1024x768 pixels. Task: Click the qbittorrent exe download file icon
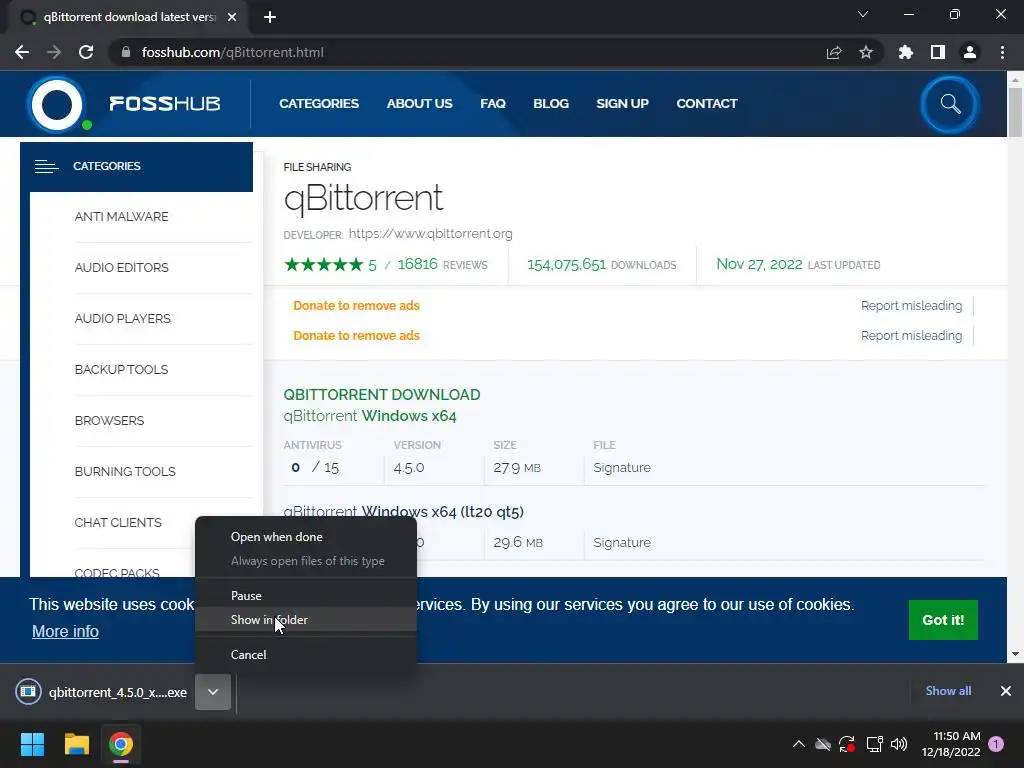coord(28,692)
